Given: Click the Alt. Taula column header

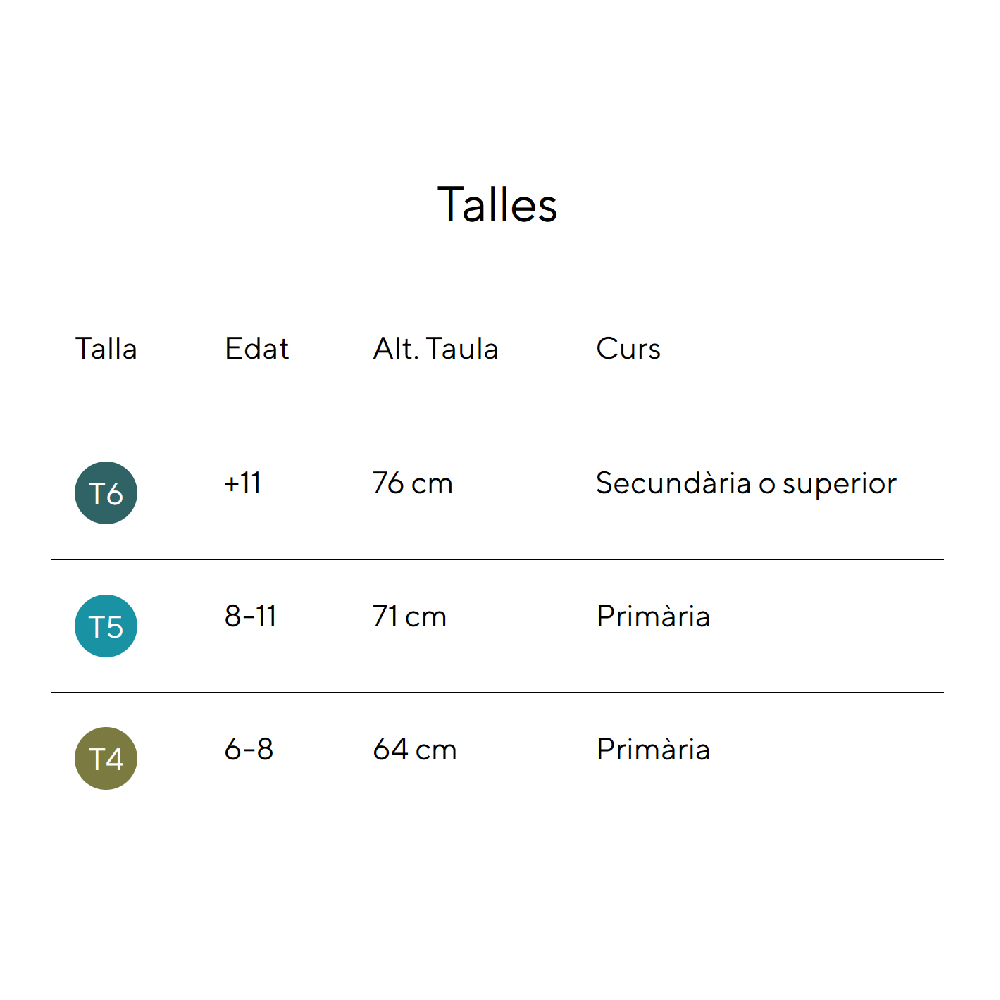Looking at the screenshot, I should [435, 349].
